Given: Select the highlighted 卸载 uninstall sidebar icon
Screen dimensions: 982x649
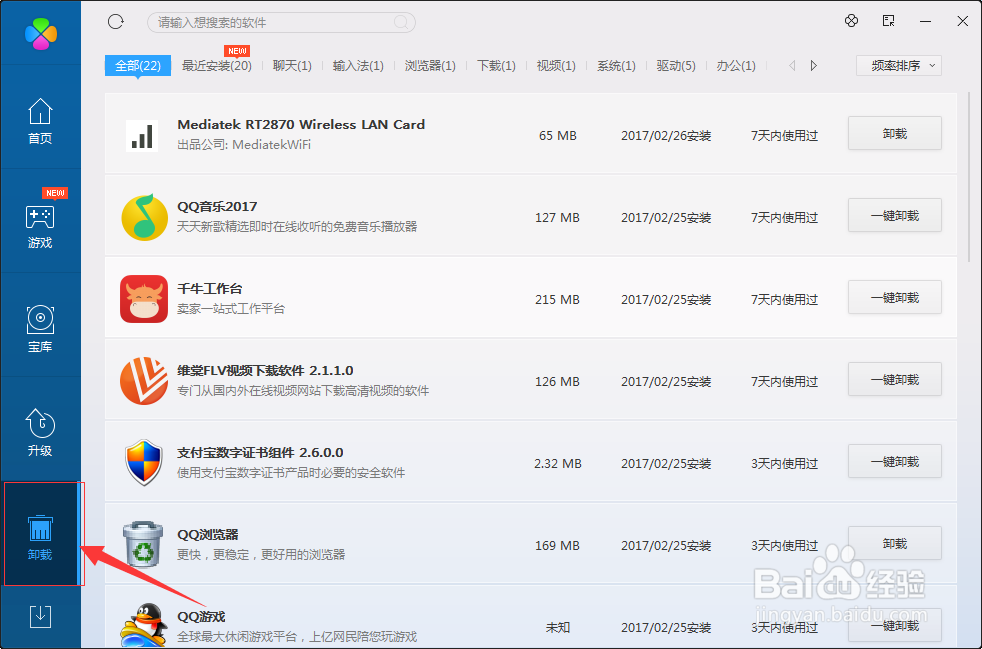Looking at the screenshot, I should tap(40, 533).
